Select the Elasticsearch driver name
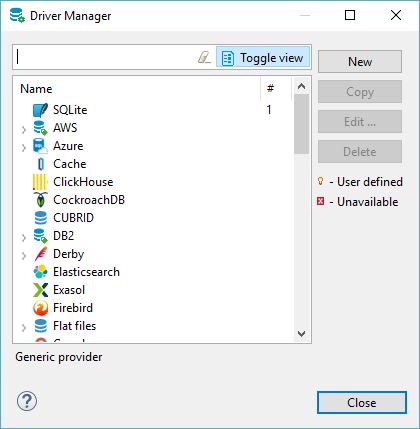This screenshot has height=429, width=420. point(86,272)
